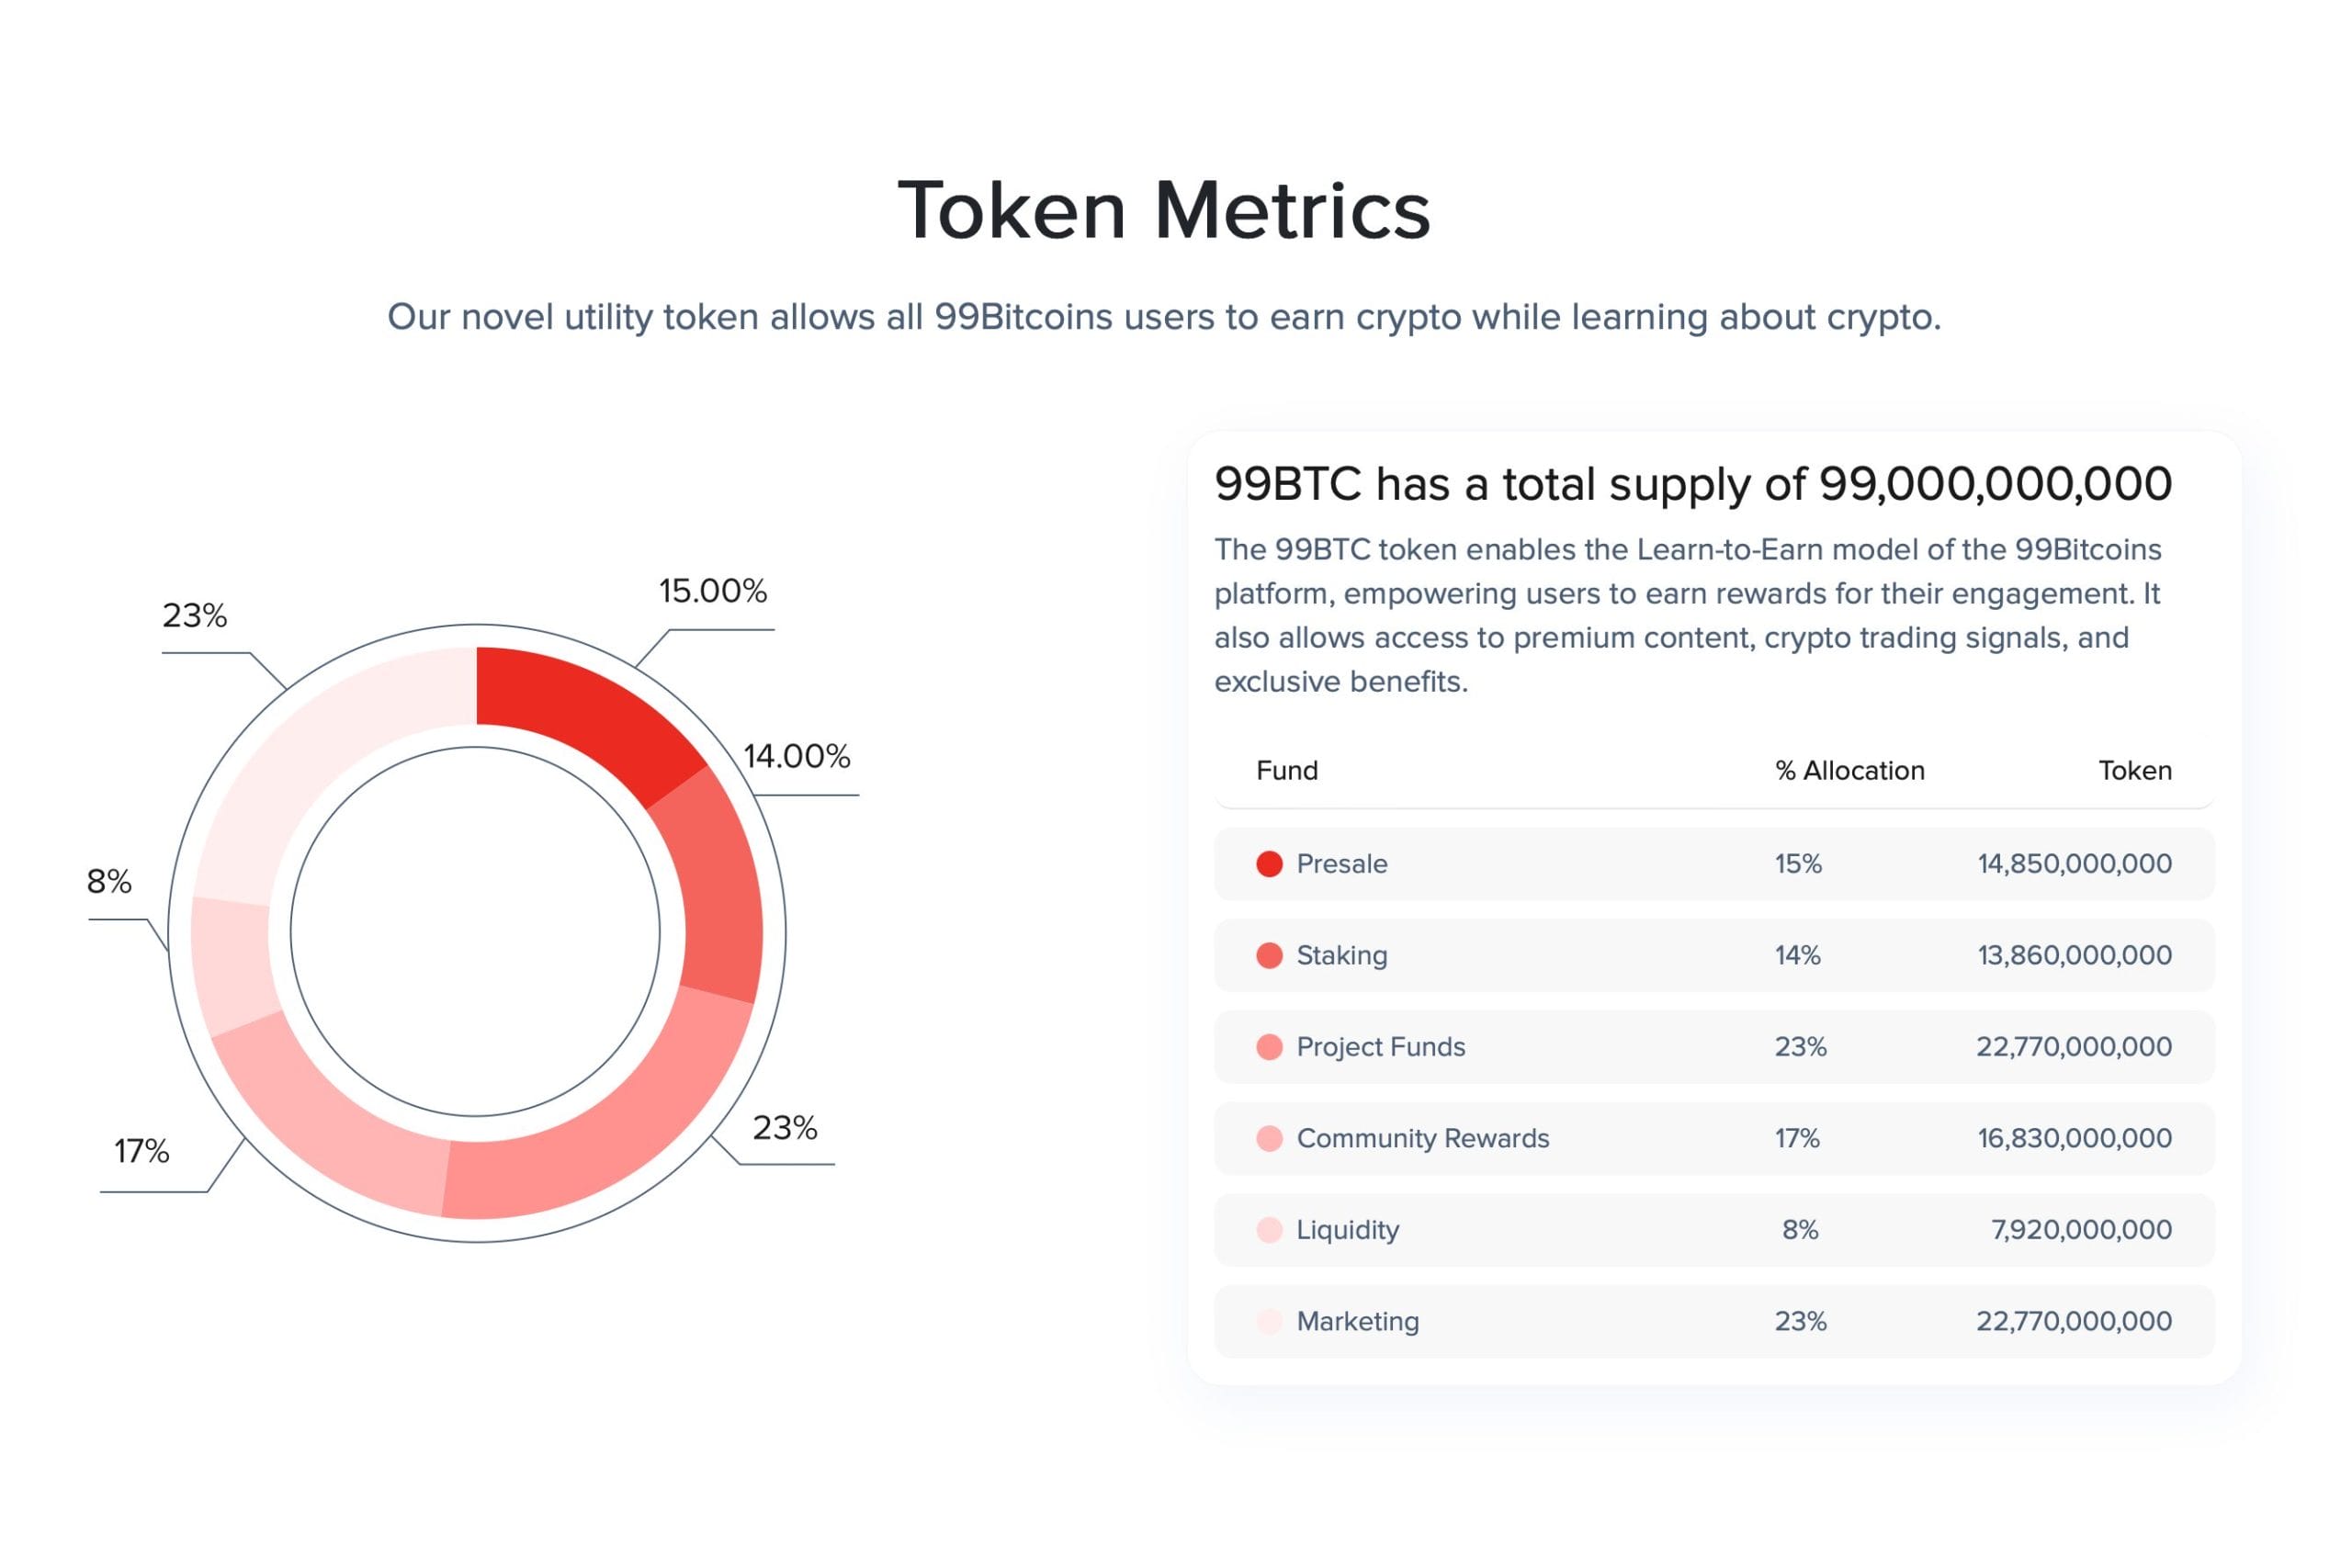The image size is (2352, 1568).
Task: Click the 17% chart callout label
Action: click(x=141, y=1151)
